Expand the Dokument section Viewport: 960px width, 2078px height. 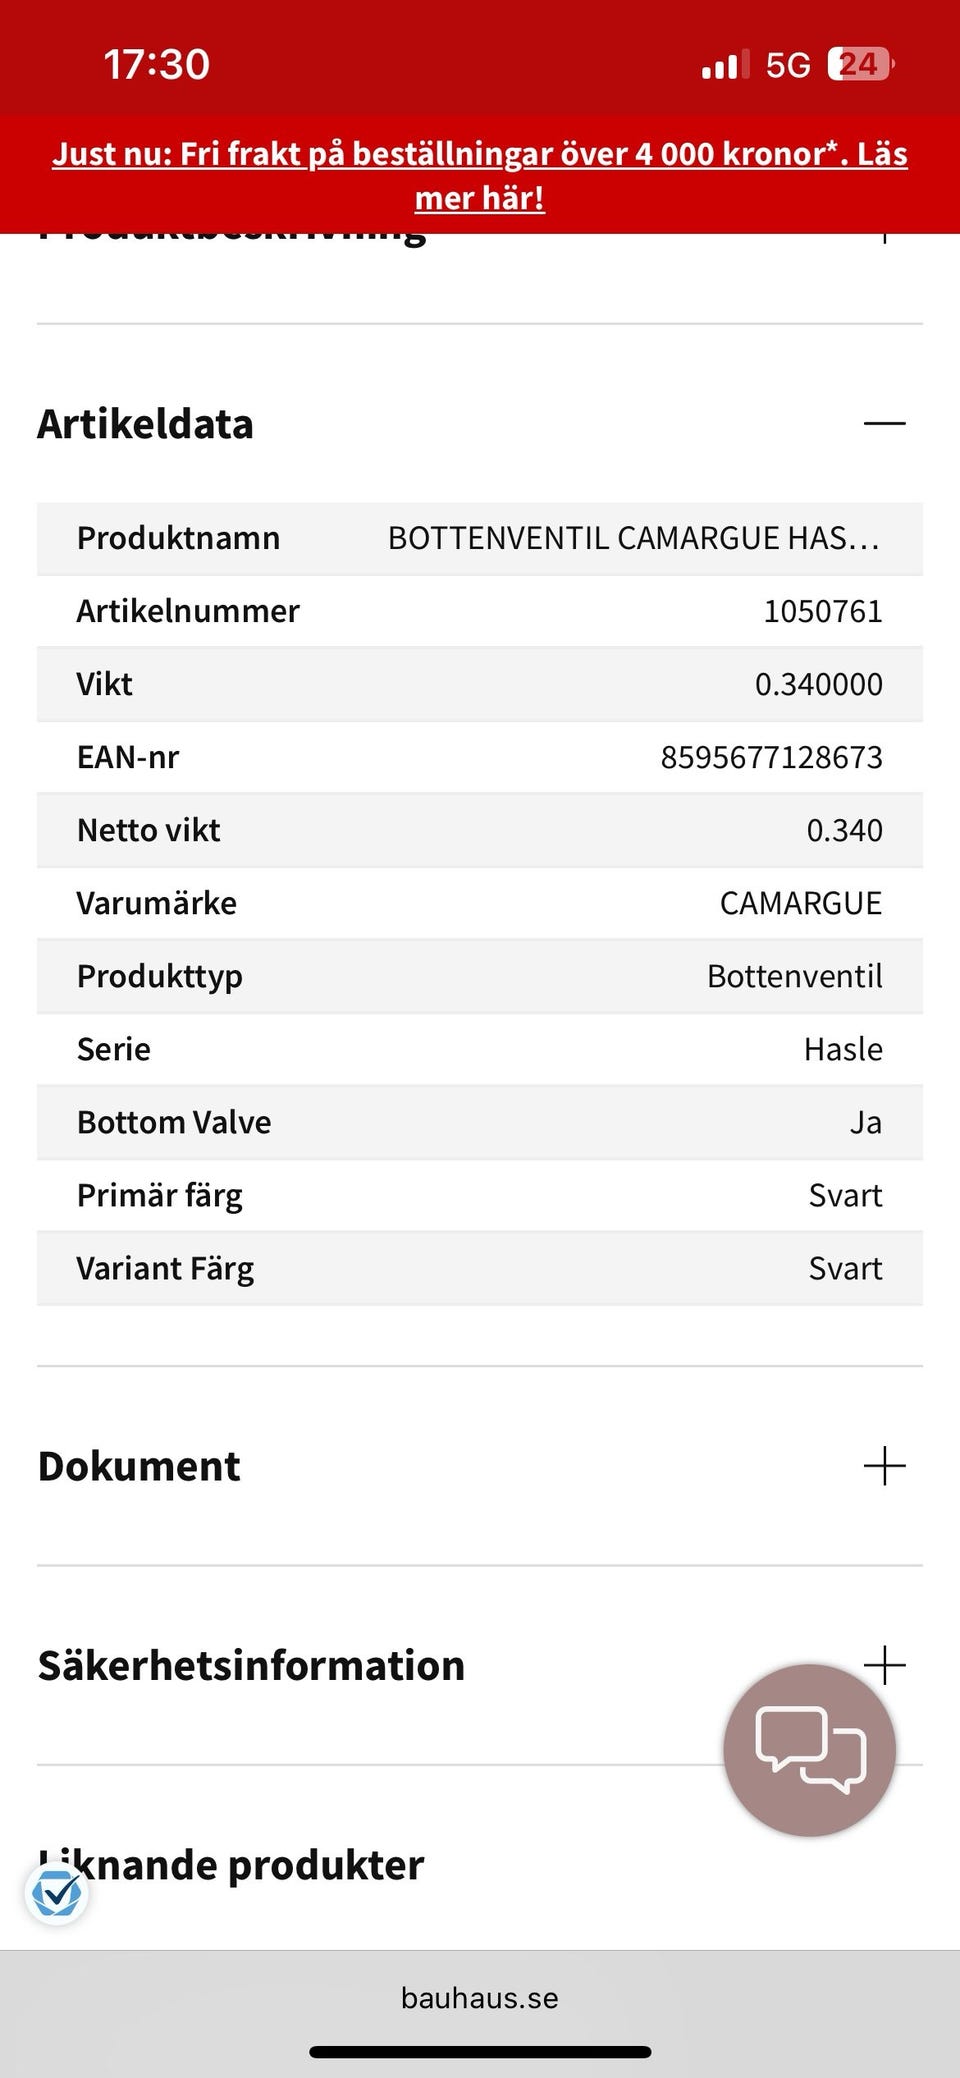click(884, 1467)
